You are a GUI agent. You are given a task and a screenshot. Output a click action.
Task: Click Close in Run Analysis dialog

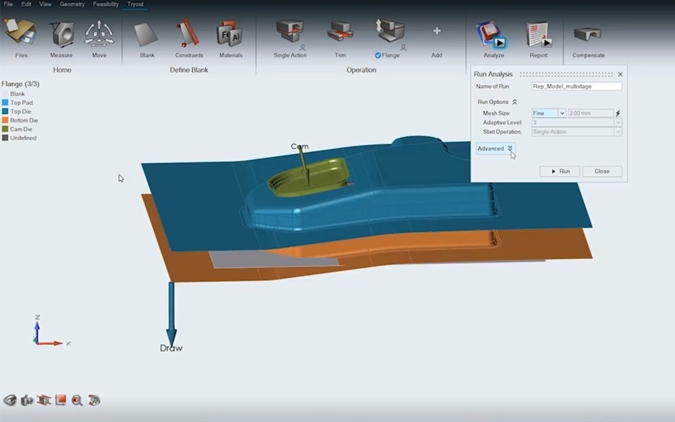601,171
